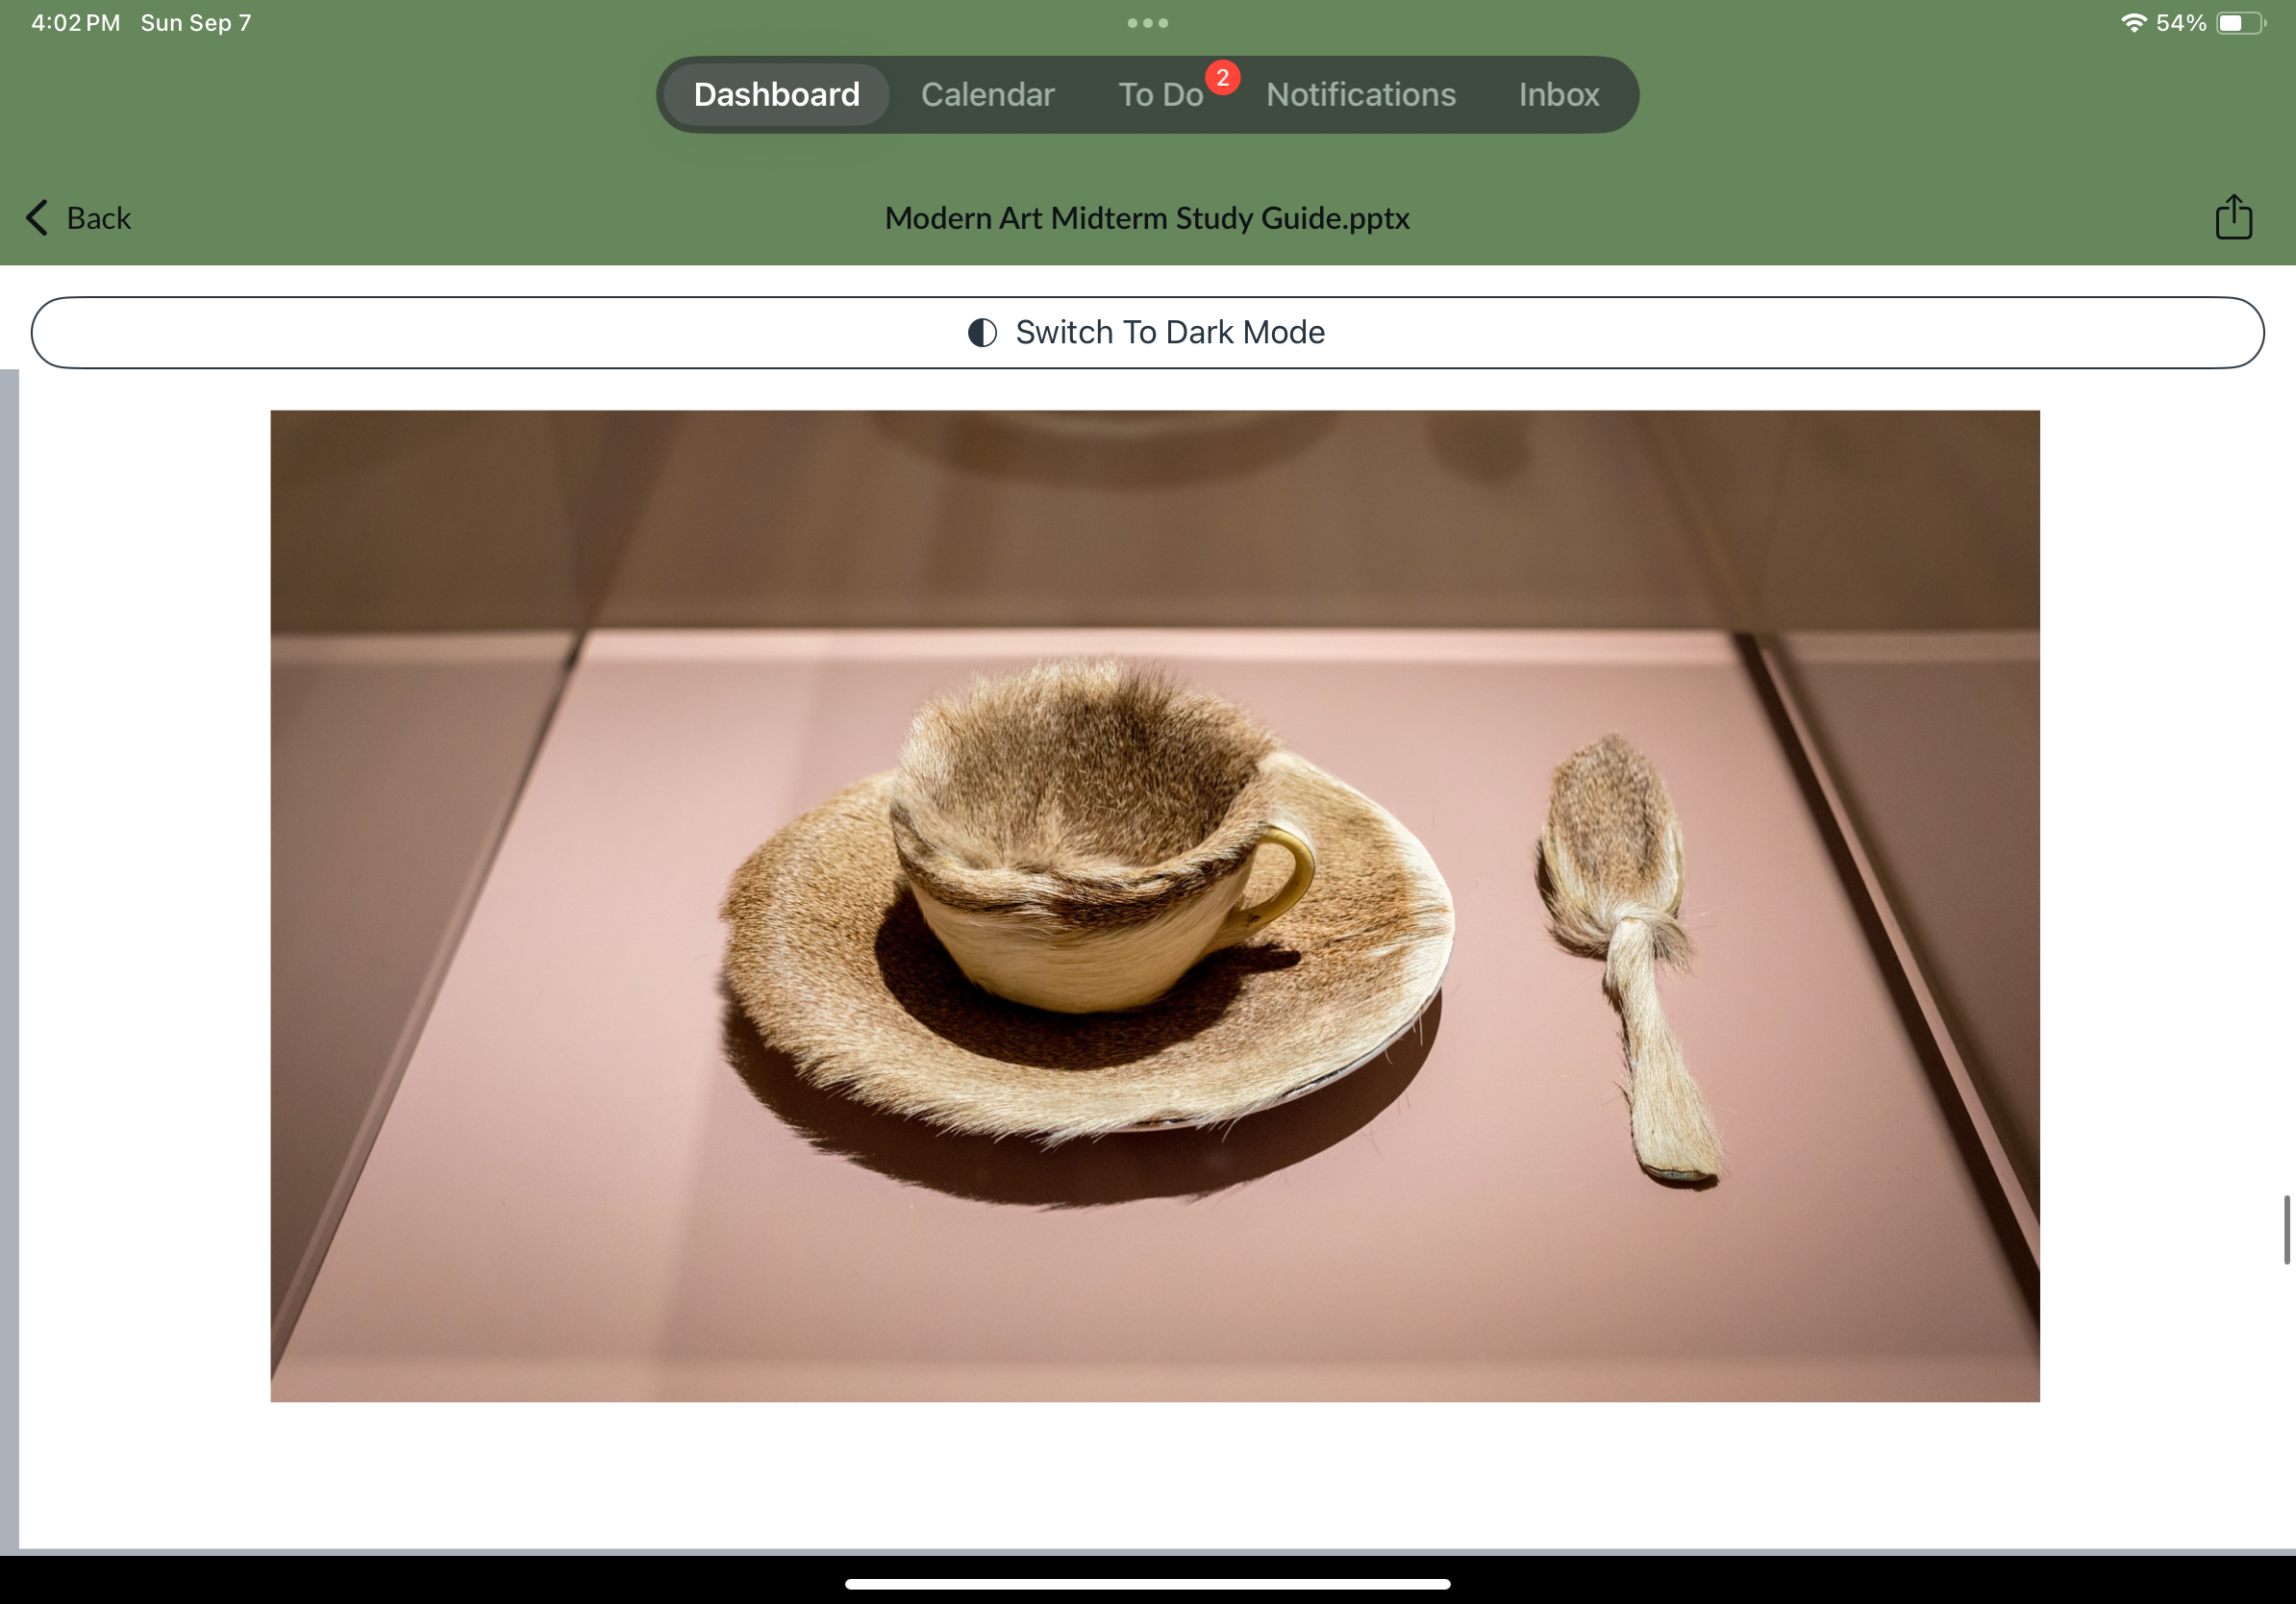The height and width of the screenshot is (1604, 2296).
Task: Tap the back chevron arrow
Action: 38,217
